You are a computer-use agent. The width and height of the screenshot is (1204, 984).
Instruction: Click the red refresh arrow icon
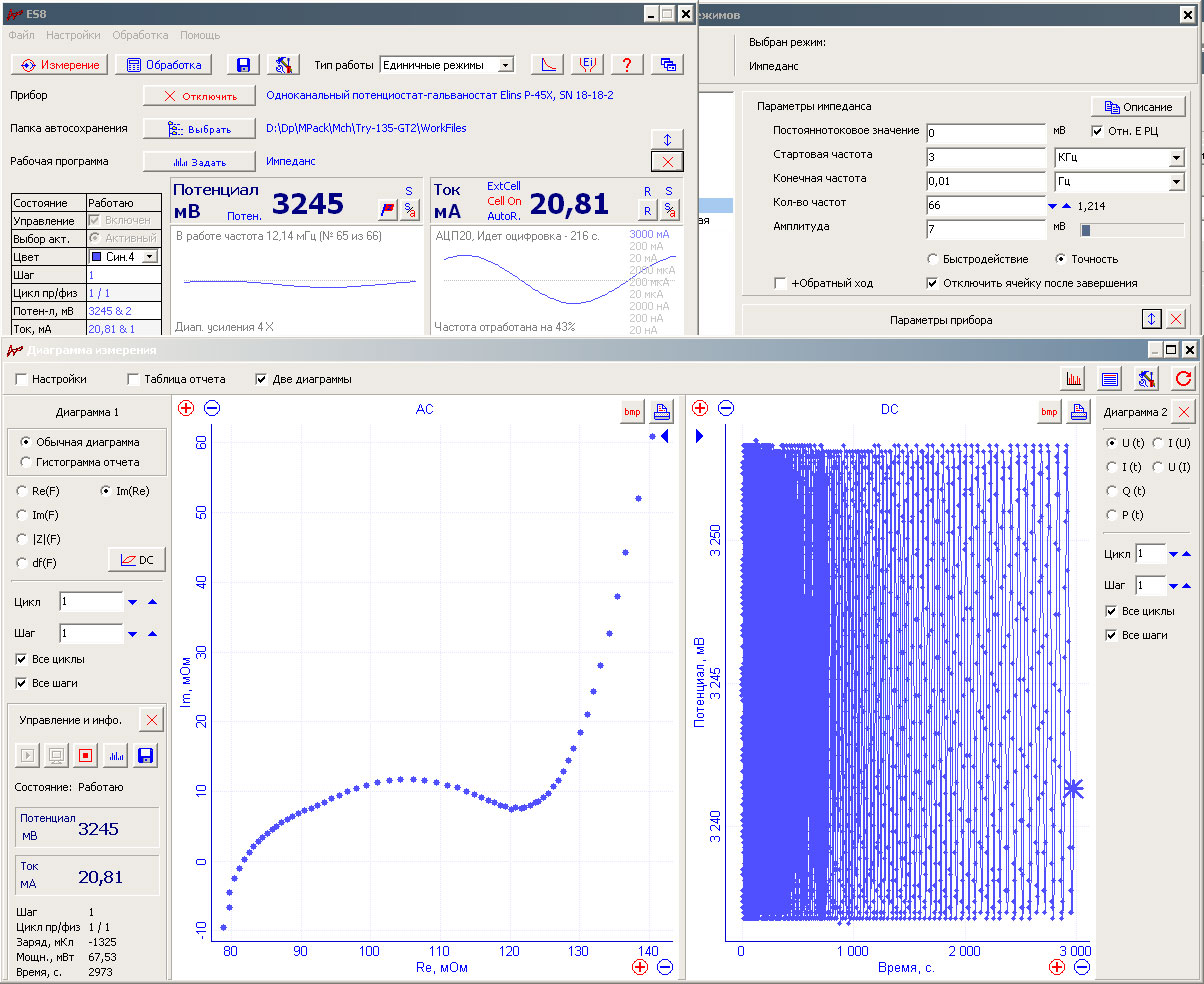(x=1184, y=379)
